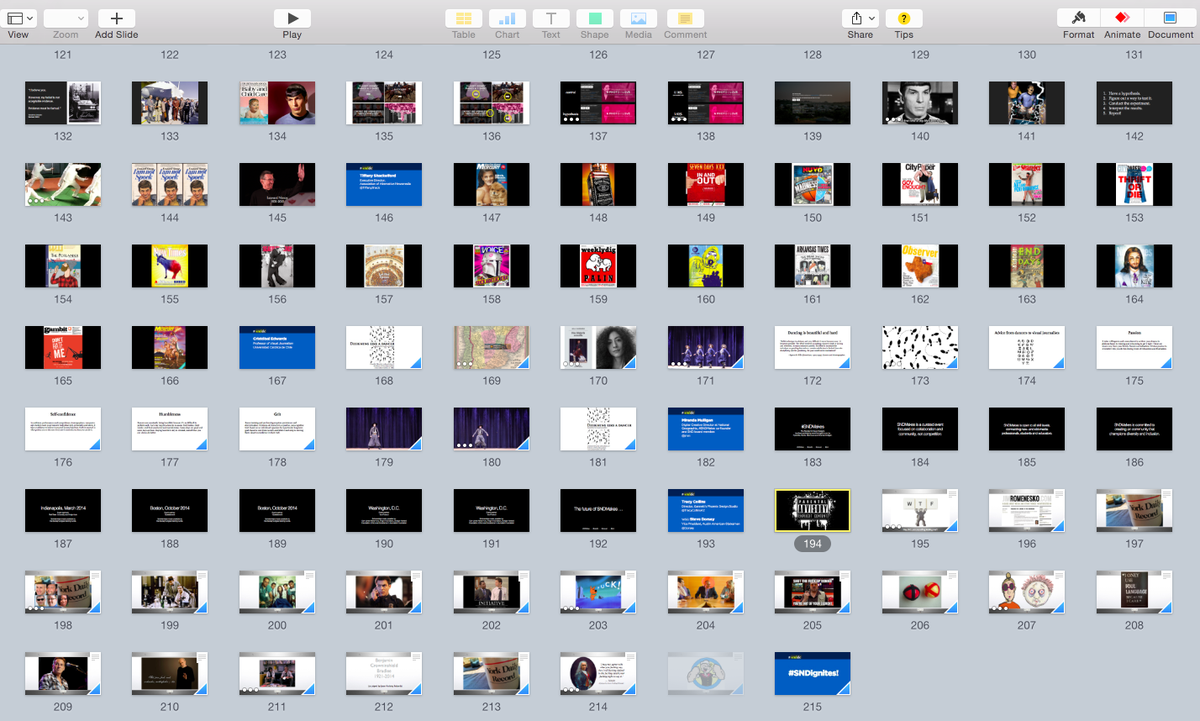Select slide 187 Indianapolis thumbnail
Viewport: 1200px width, 721px height.
[63, 510]
